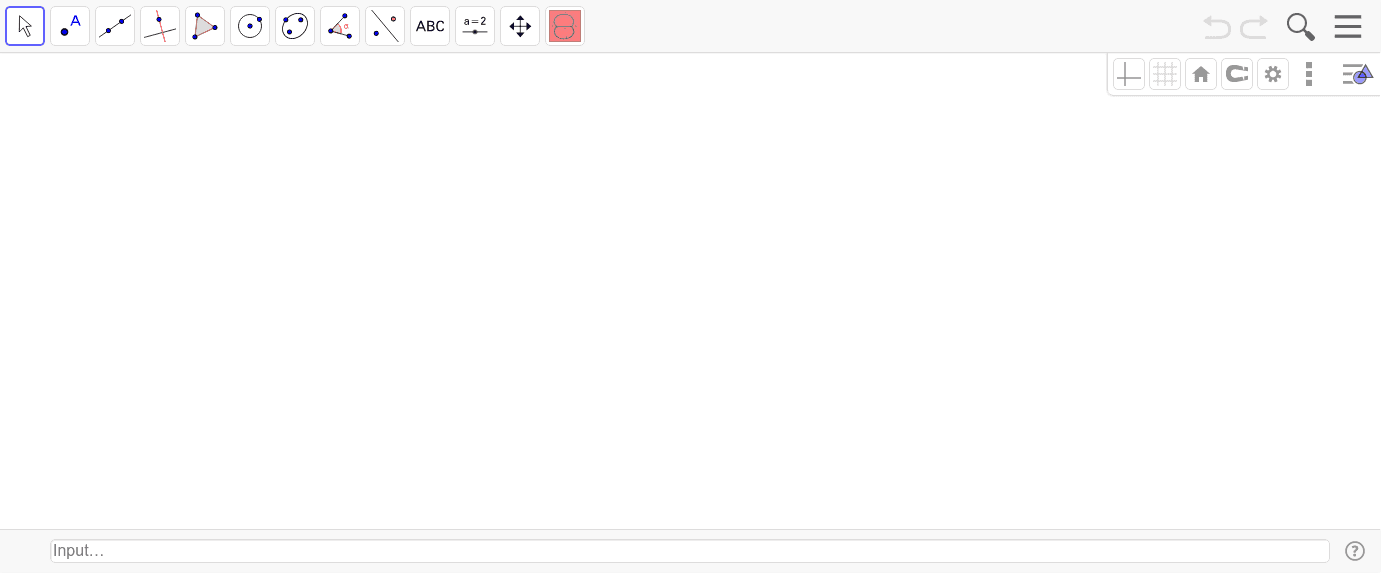This screenshot has height=574, width=1382.
Task: Select the Move Graphics View tool
Action: click(520, 26)
